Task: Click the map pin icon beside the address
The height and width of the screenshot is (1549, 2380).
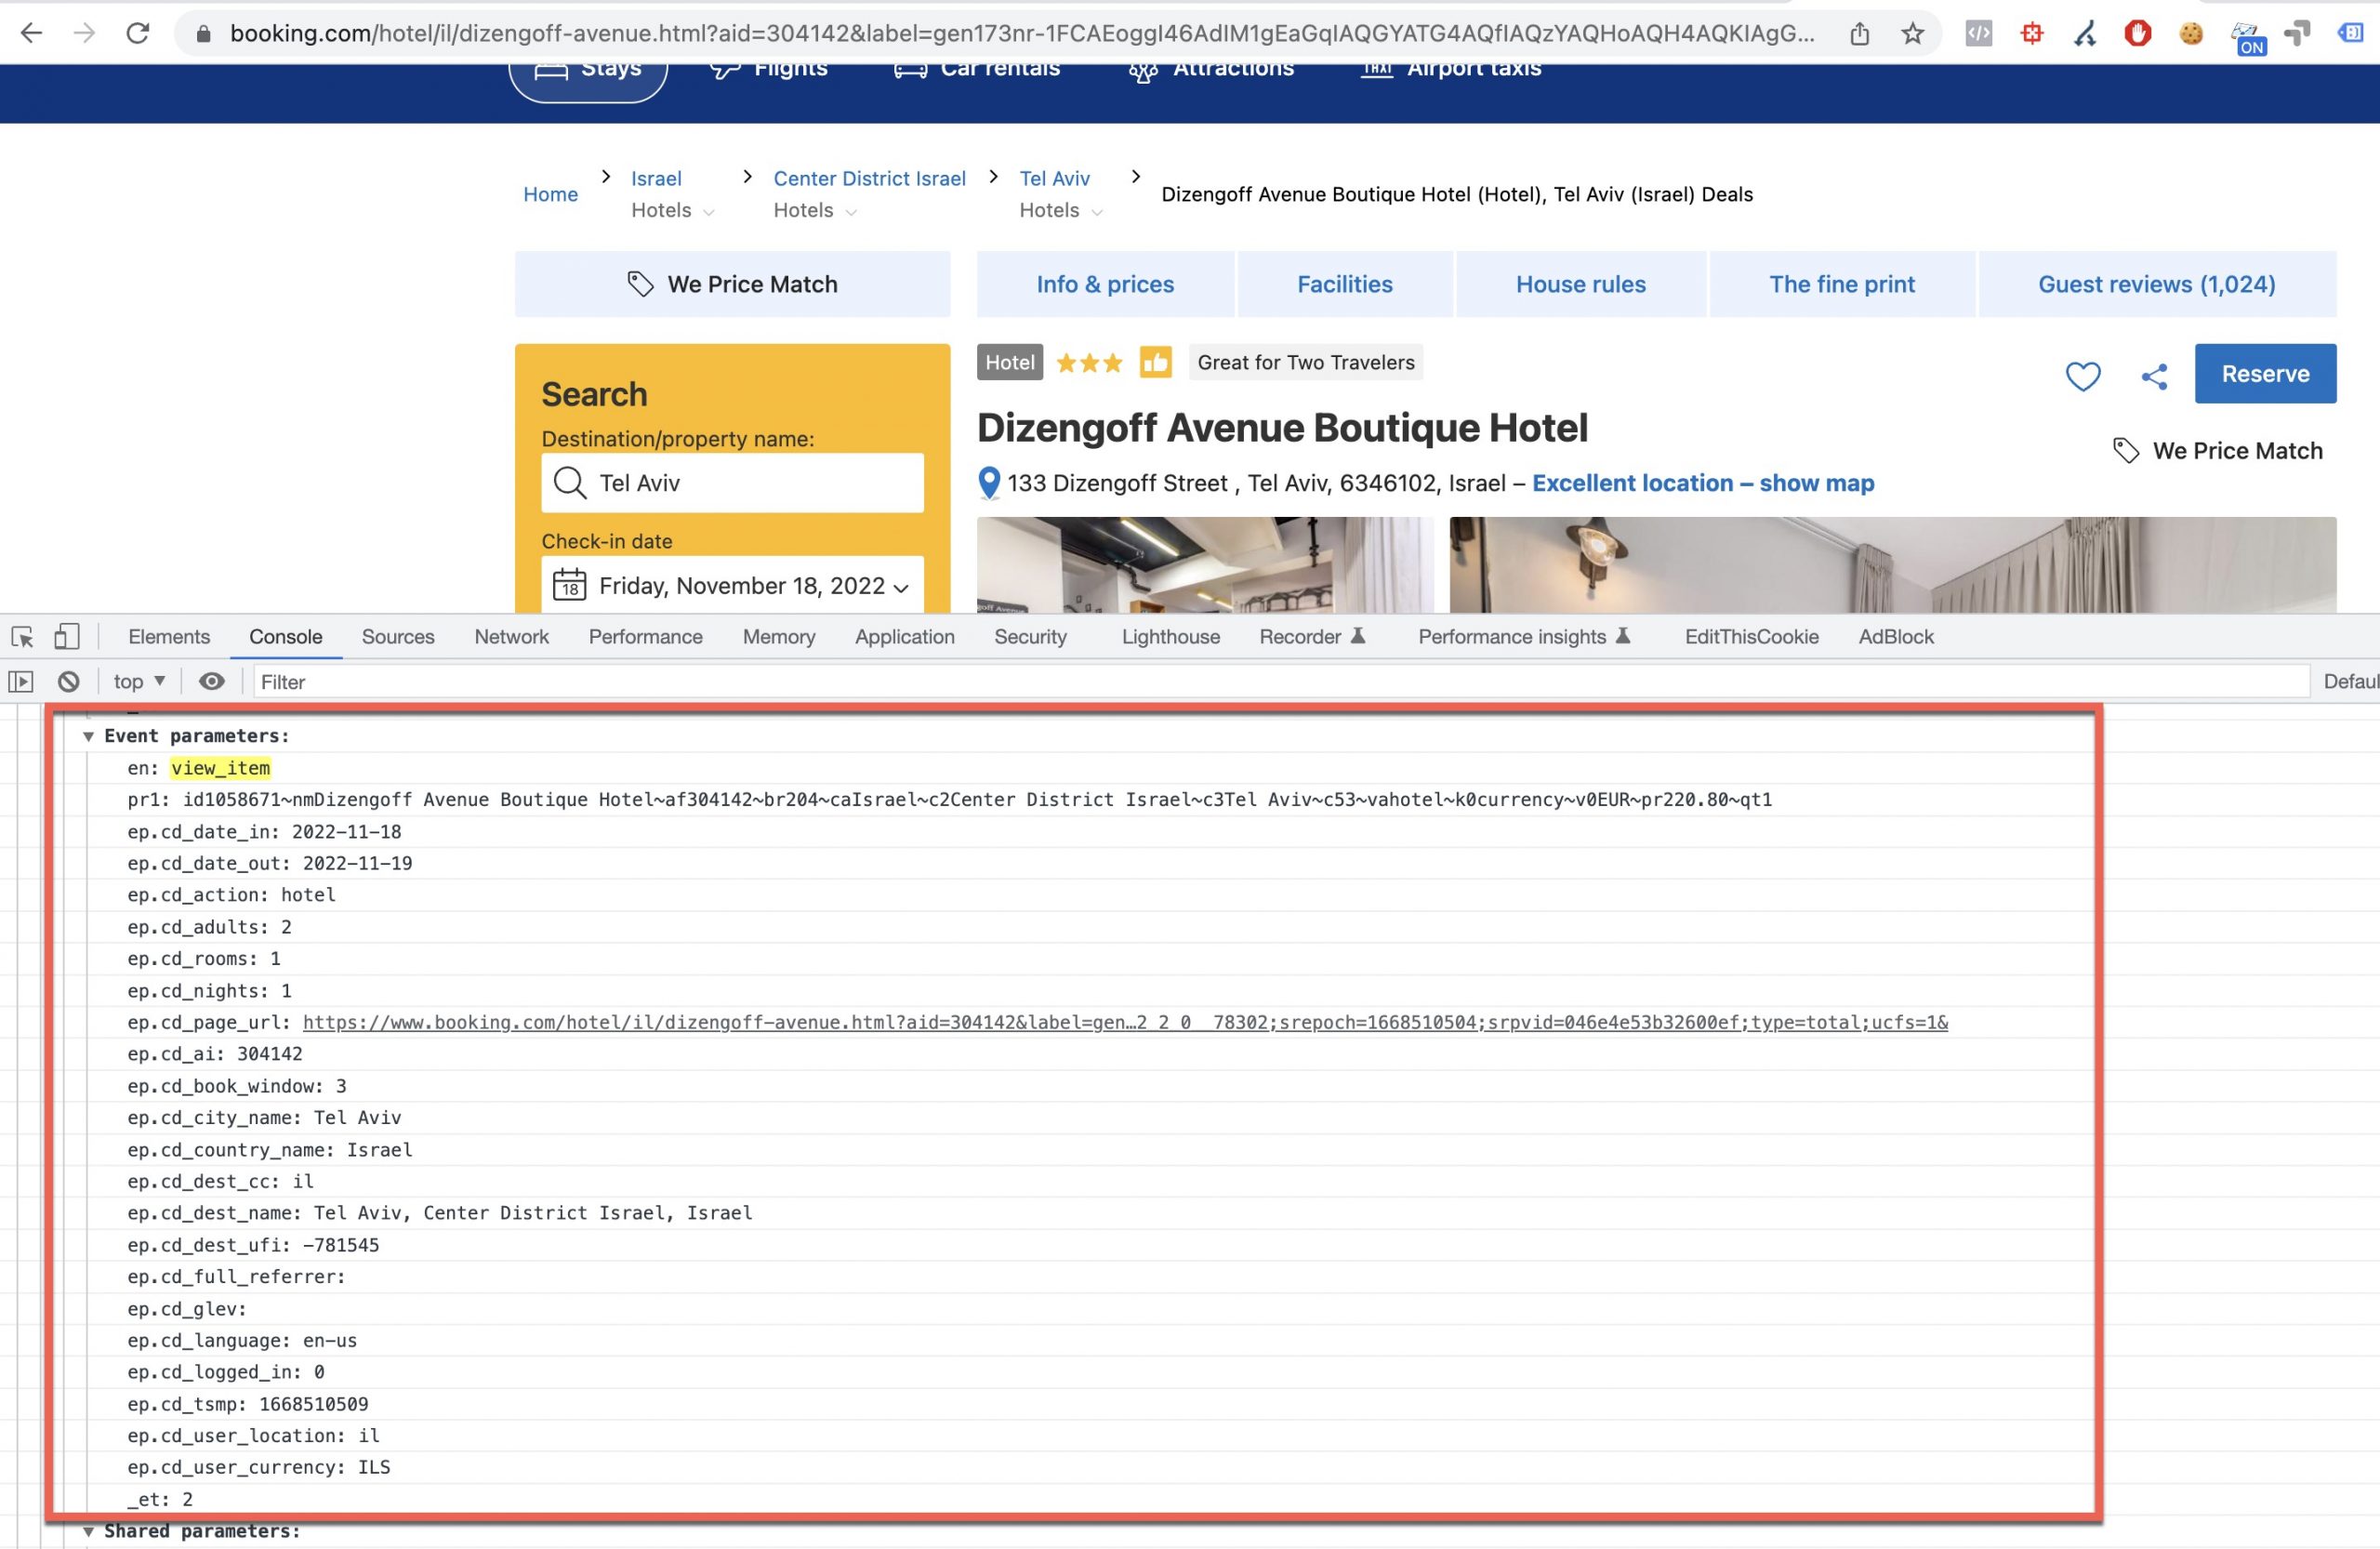Action: pyautogui.click(x=988, y=483)
